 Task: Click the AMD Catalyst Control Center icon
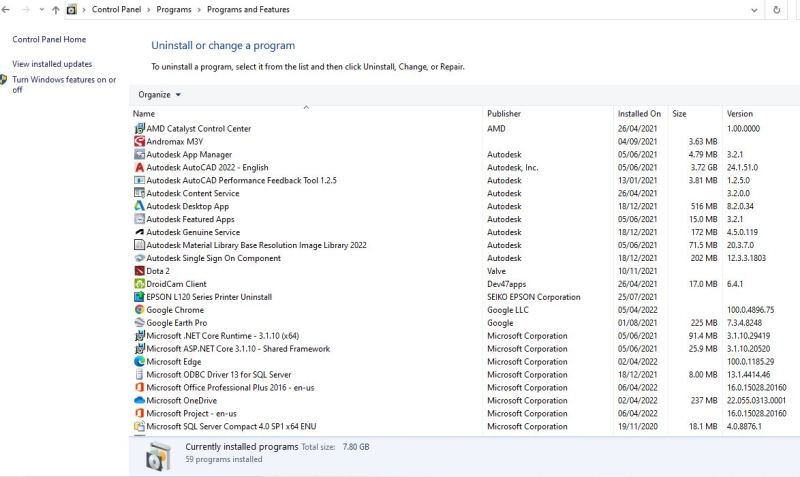[x=139, y=129]
